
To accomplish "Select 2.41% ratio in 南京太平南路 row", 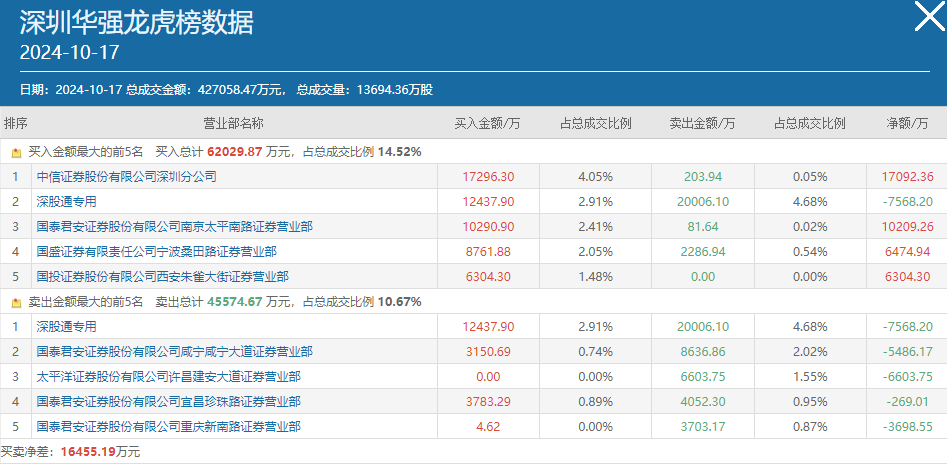I will [x=595, y=228].
